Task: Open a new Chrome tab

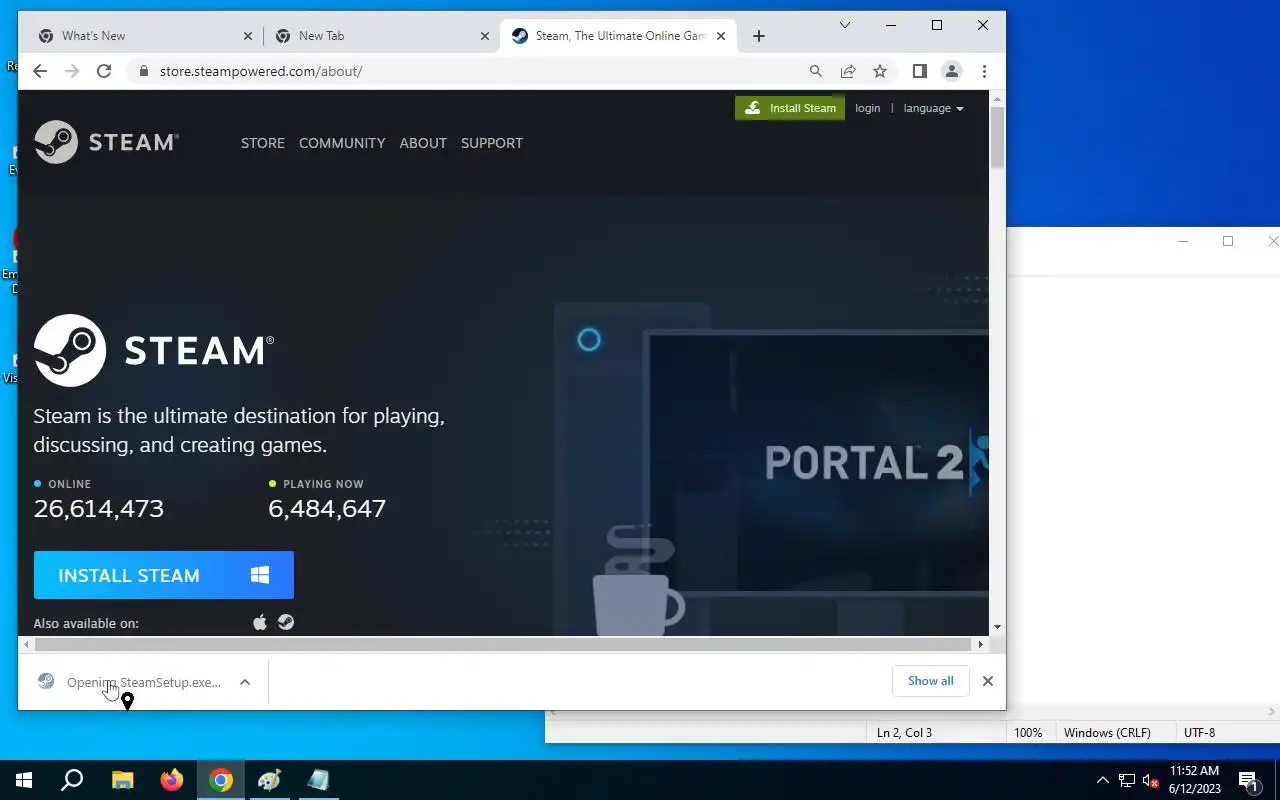Action: point(759,36)
